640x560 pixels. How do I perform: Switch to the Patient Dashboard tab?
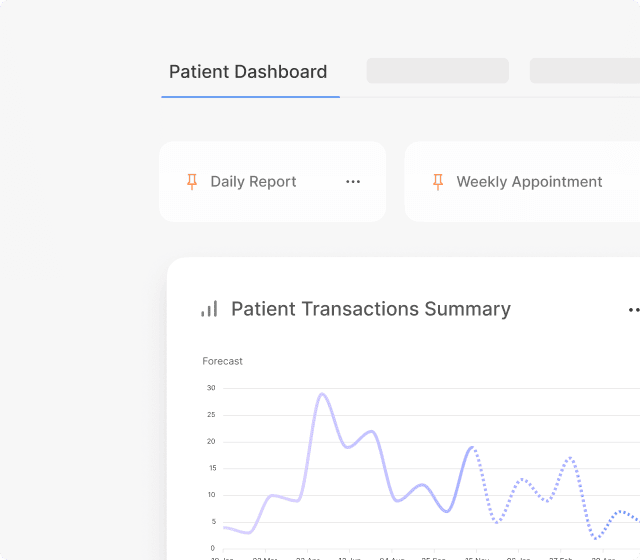click(248, 72)
